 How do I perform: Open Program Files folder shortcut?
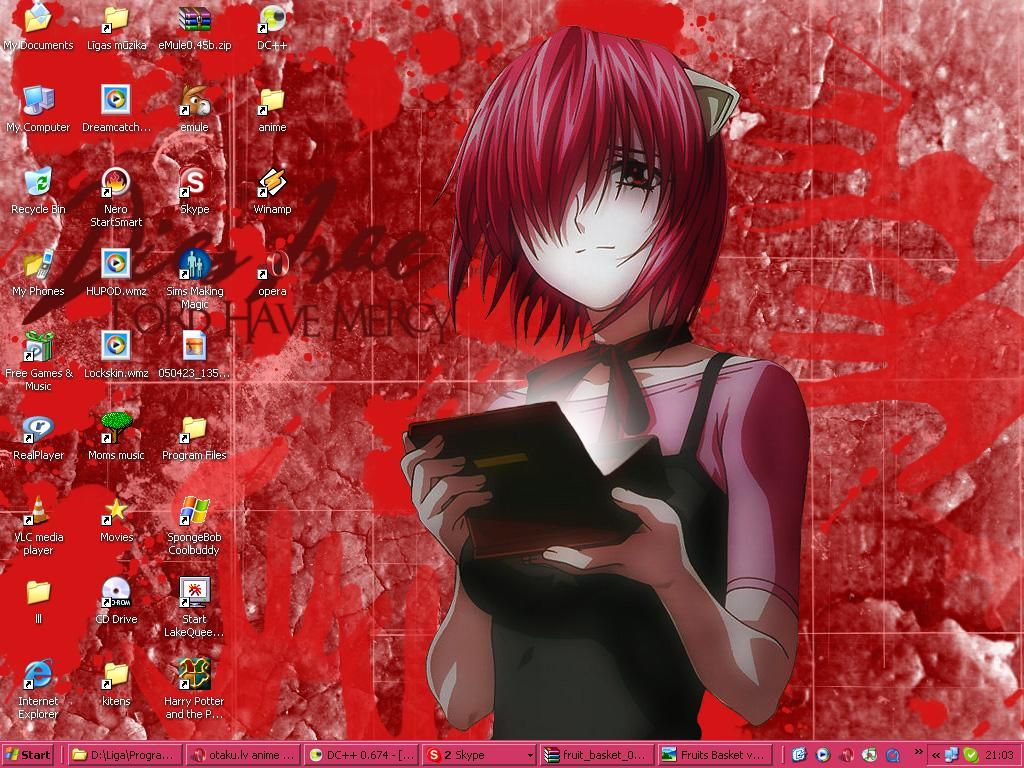(x=195, y=437)
